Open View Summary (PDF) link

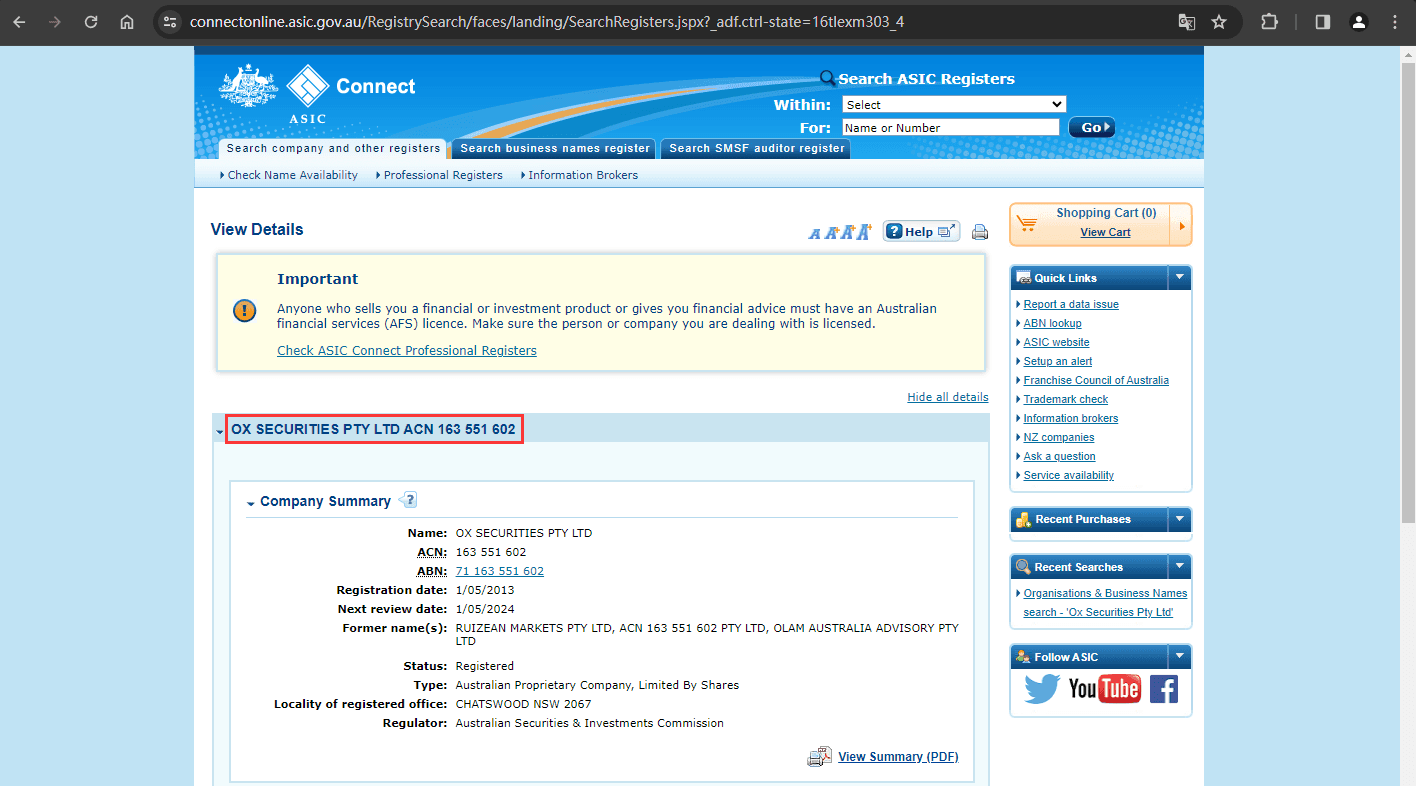tap(898, 757)
